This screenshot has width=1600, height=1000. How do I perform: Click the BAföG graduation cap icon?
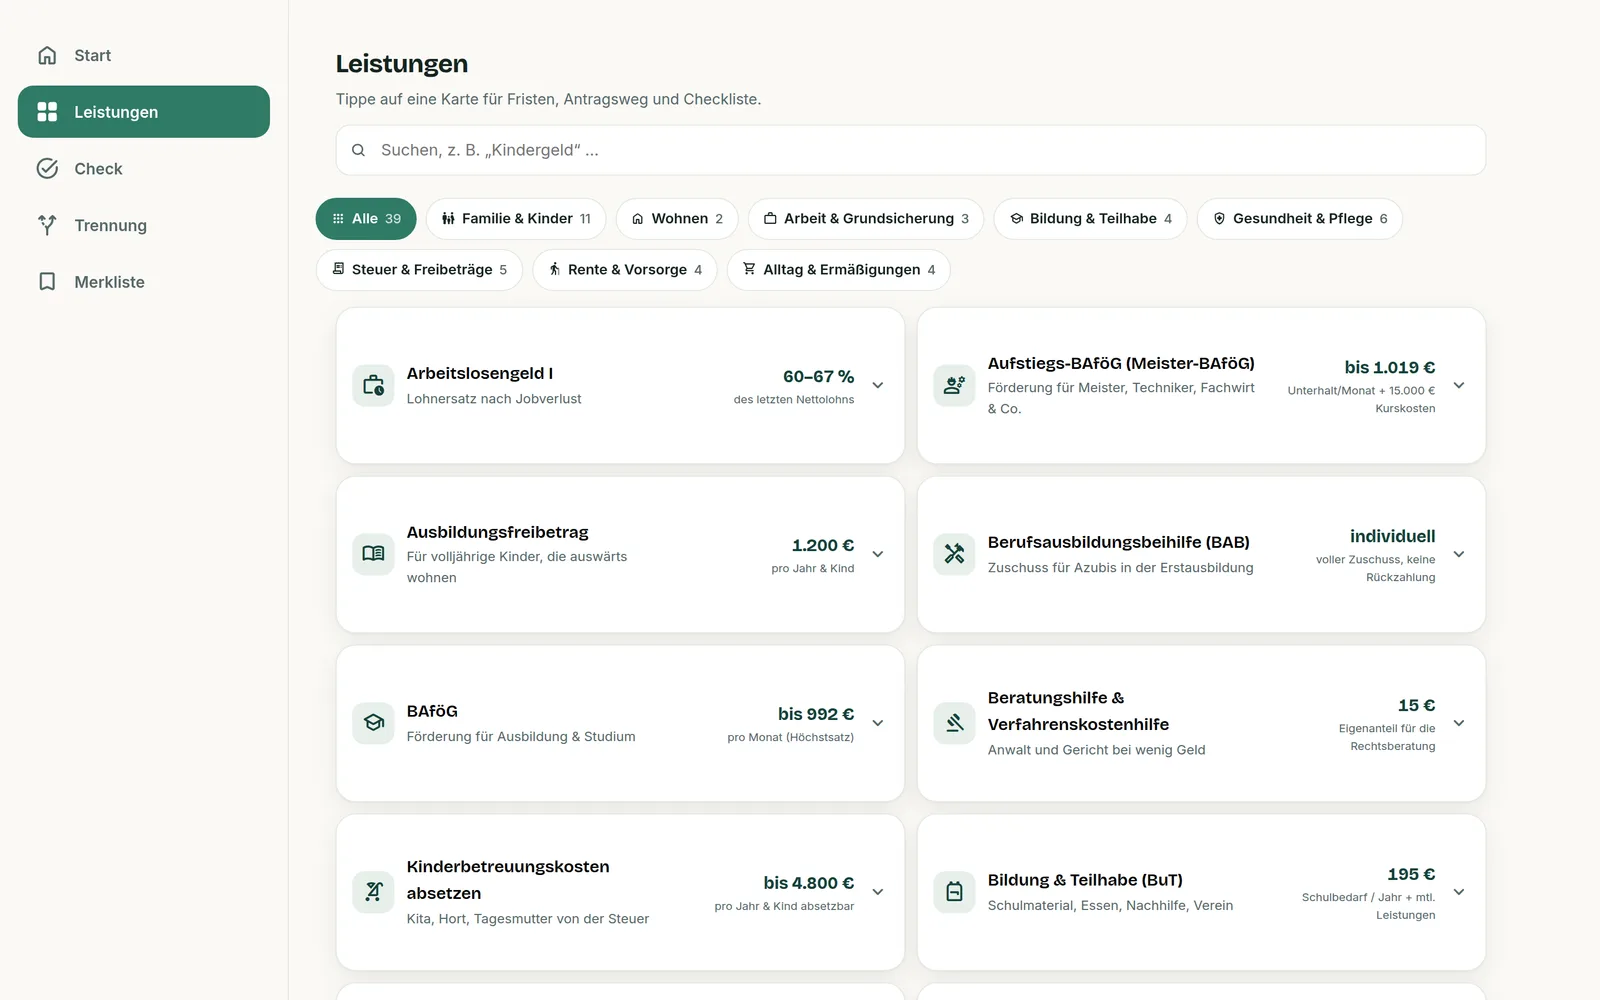tap(373, 723)
